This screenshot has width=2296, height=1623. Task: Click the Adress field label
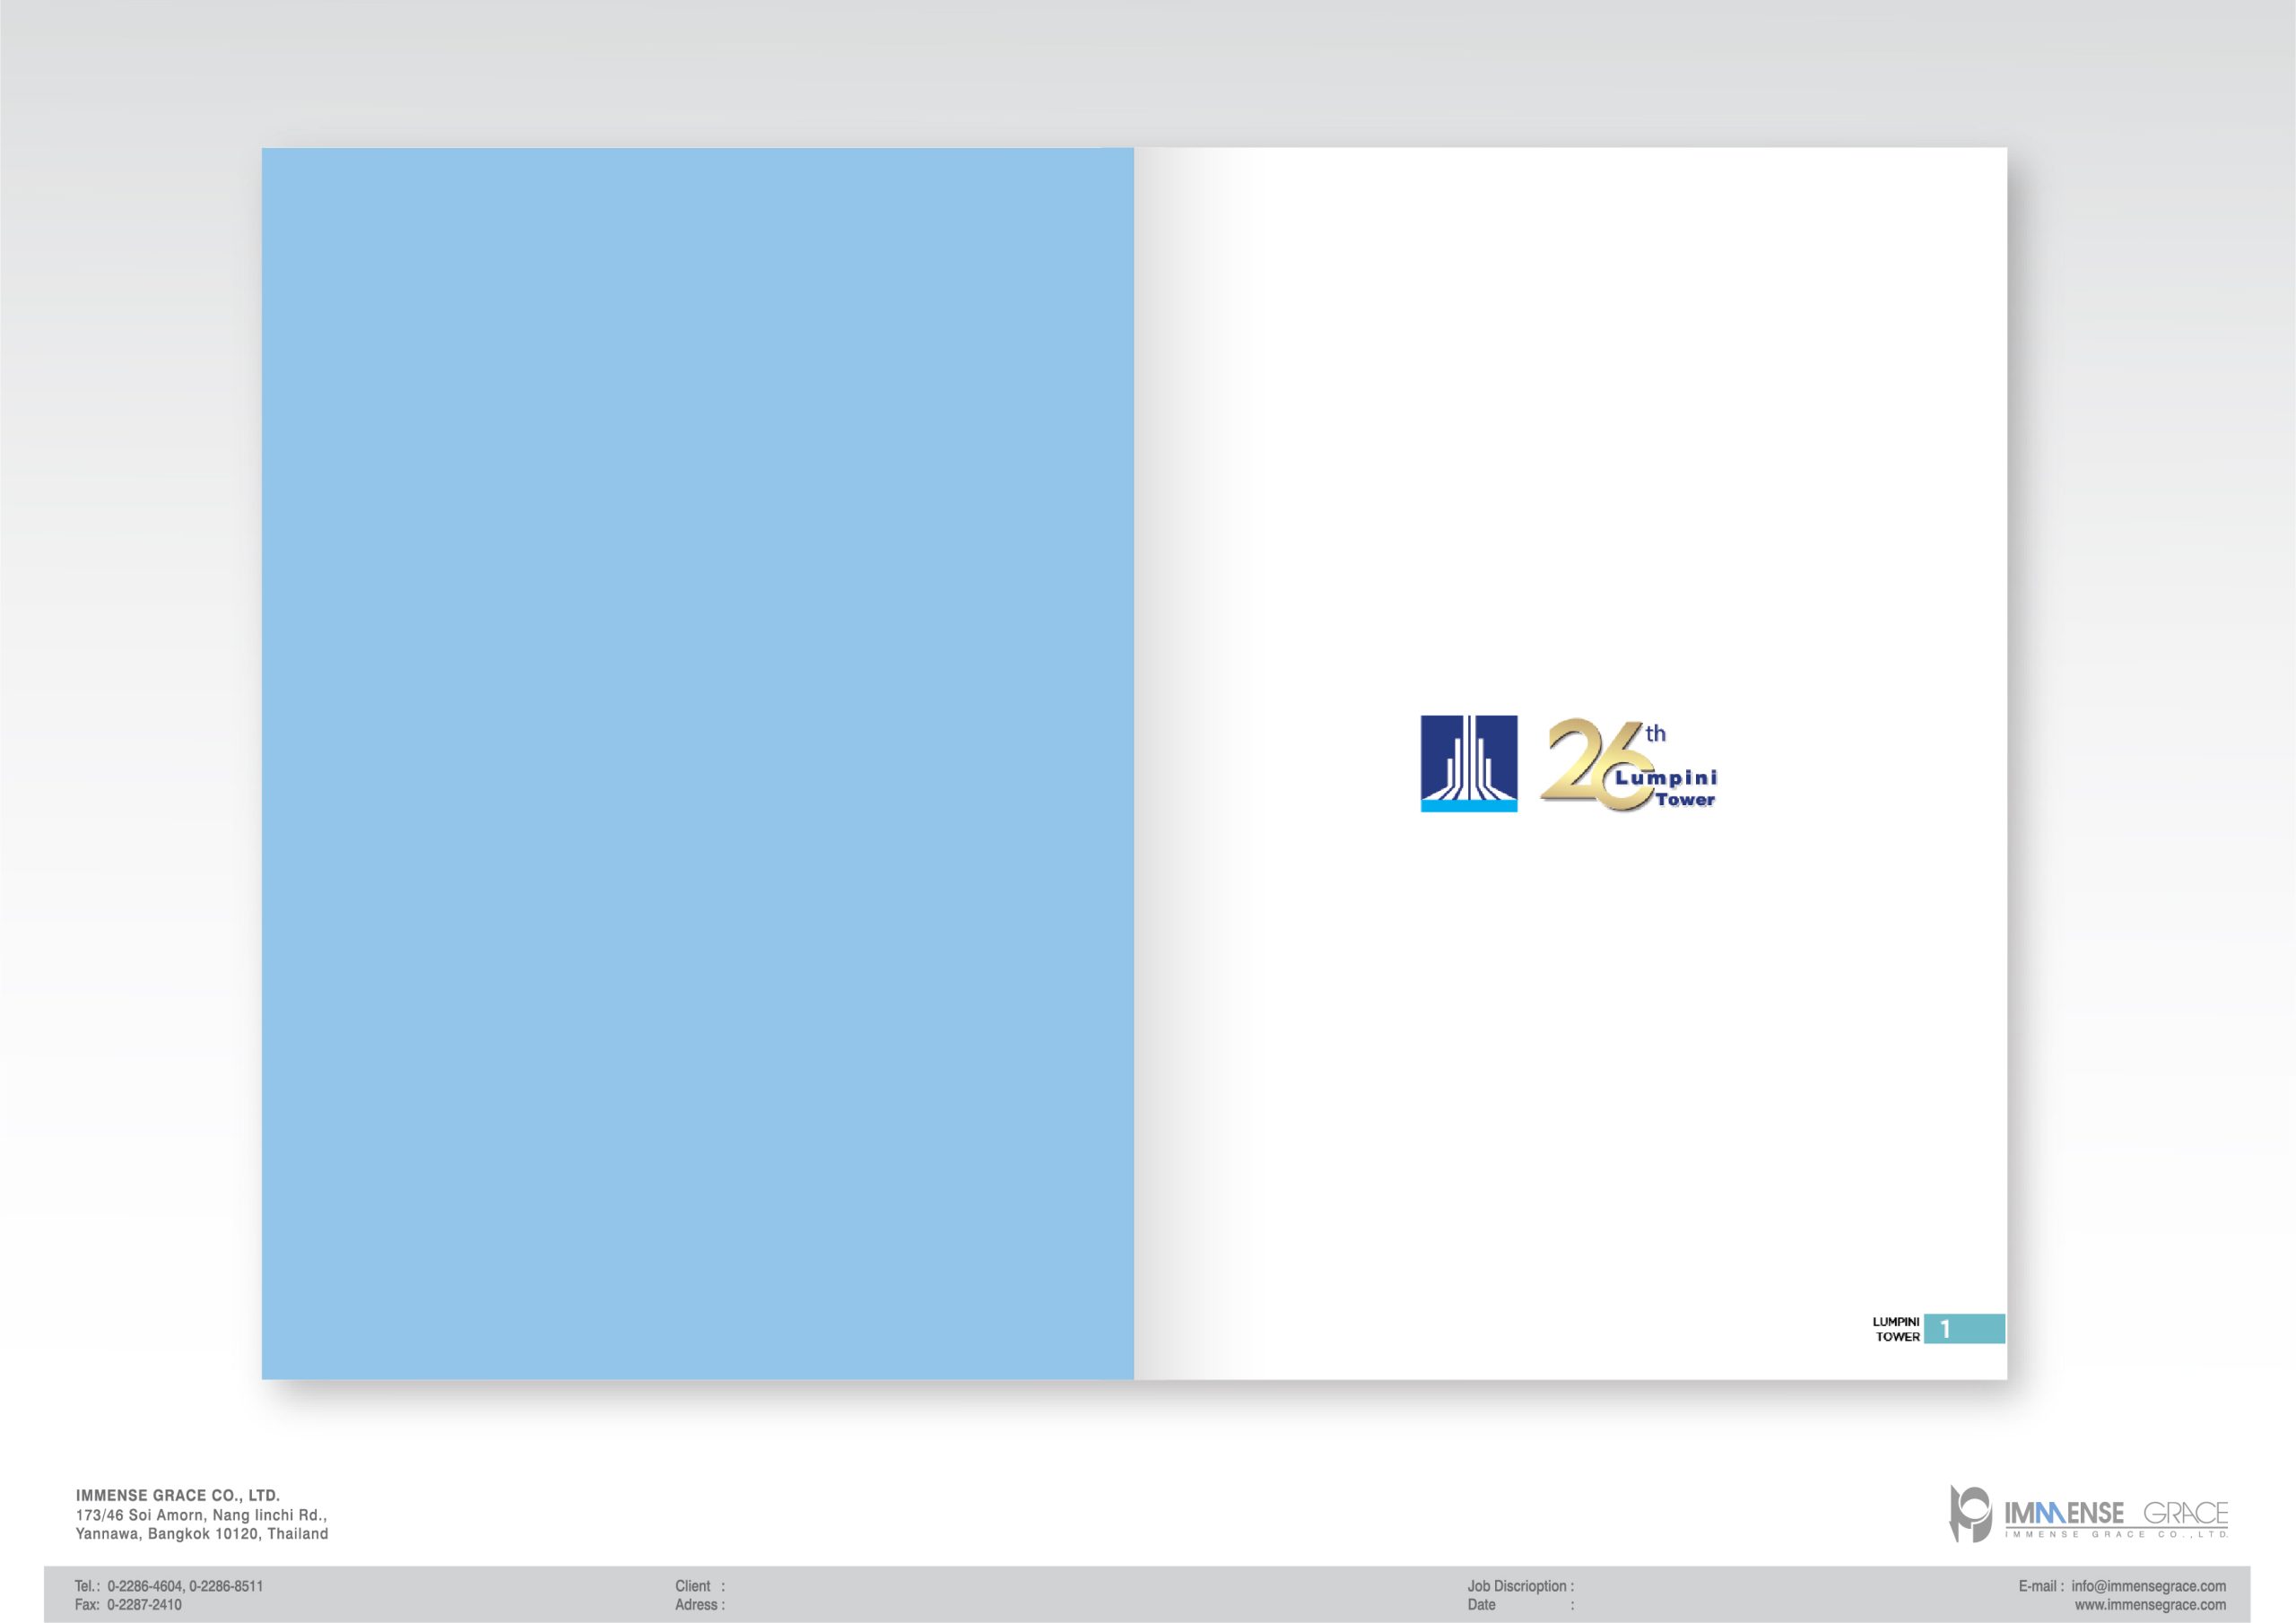[x=696, y=1604]
